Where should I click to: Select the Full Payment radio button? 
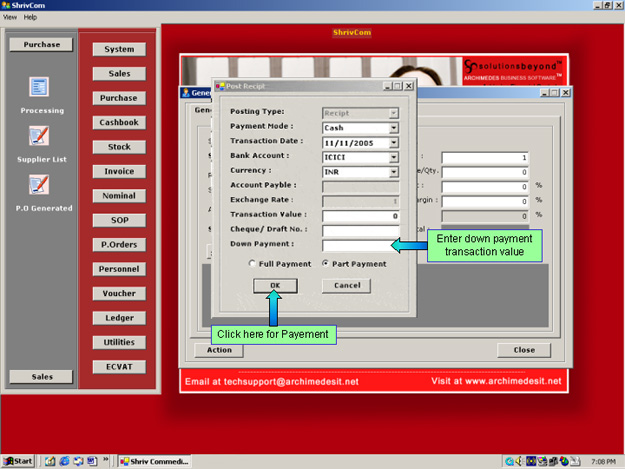252,263
